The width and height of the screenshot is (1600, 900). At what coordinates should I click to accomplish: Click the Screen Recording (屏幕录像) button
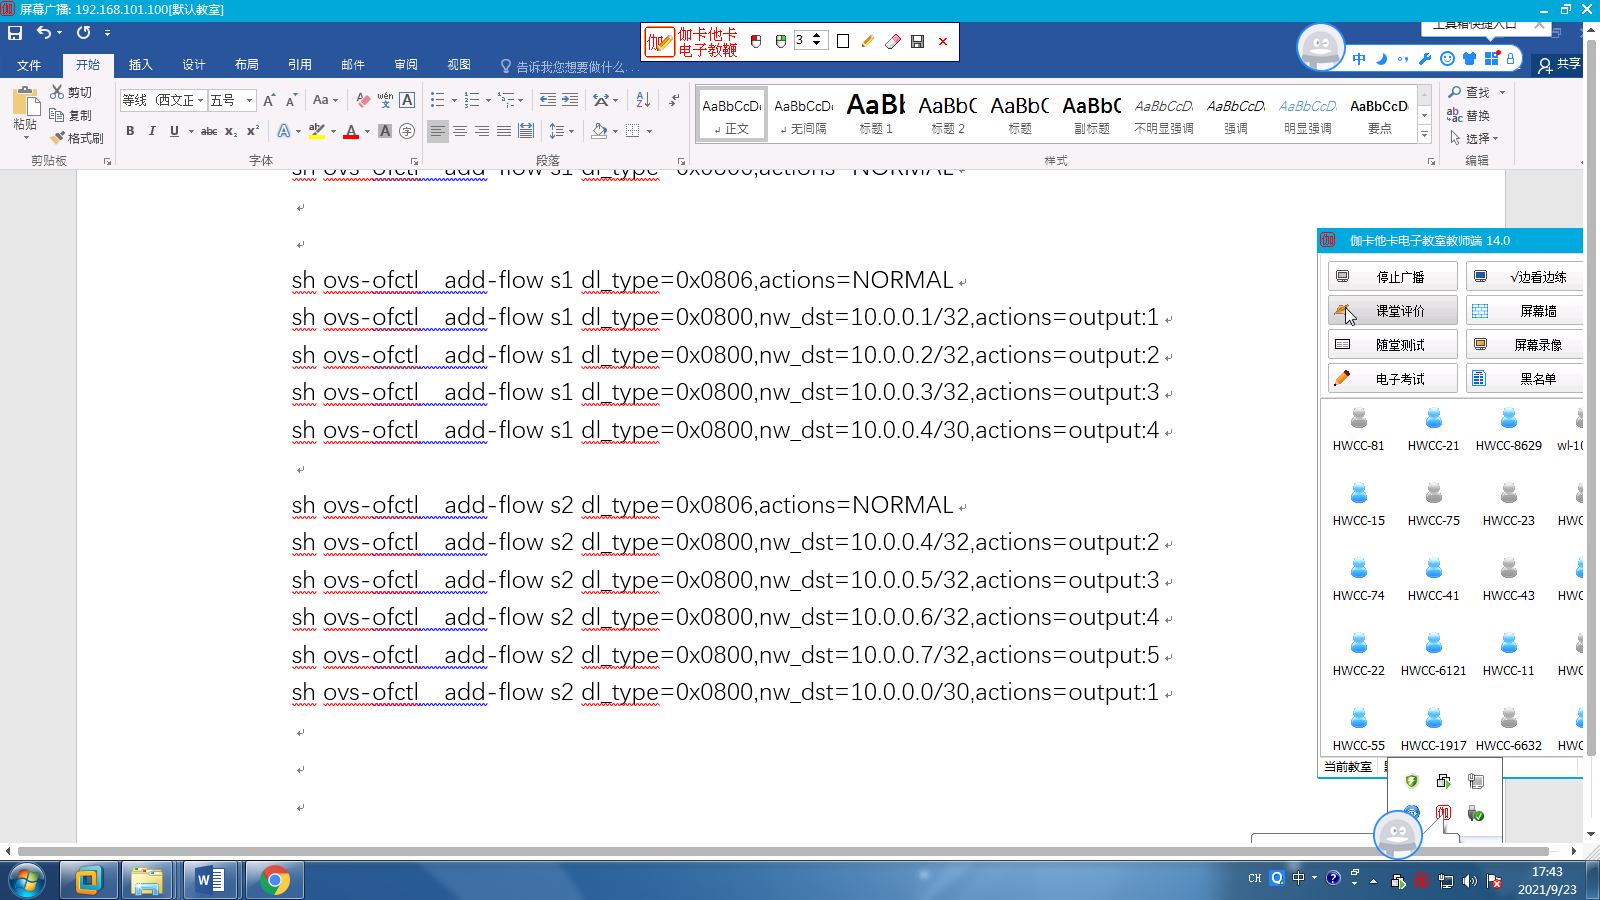click(x=1525, y=344)
